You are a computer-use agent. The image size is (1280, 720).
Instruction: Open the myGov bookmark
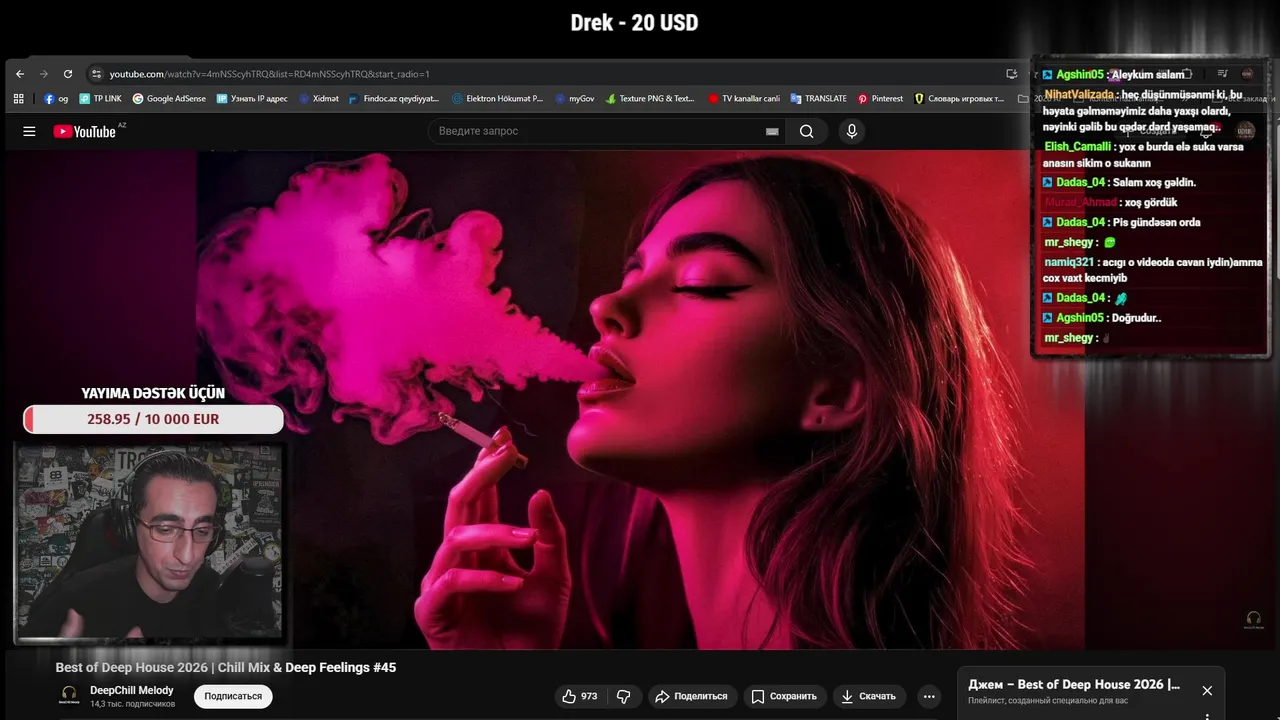[575, 99]
